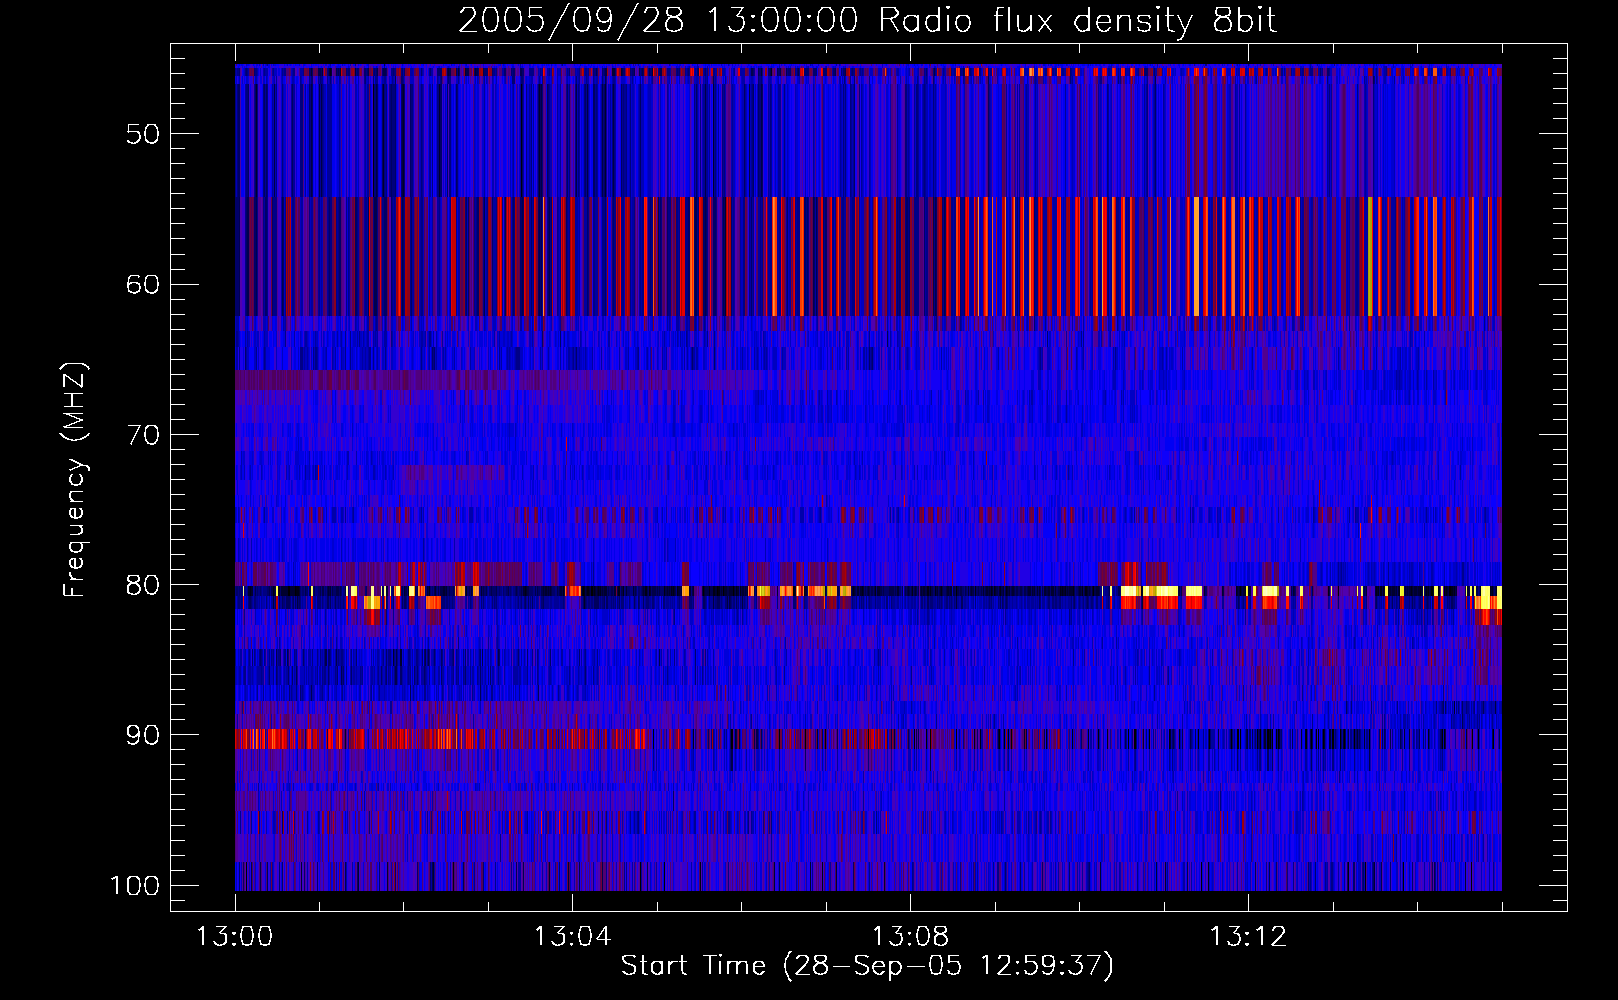Screen dimensions: 1618x1000
Task: Click the 13:04 time tick label
Action: pos(572,937)
